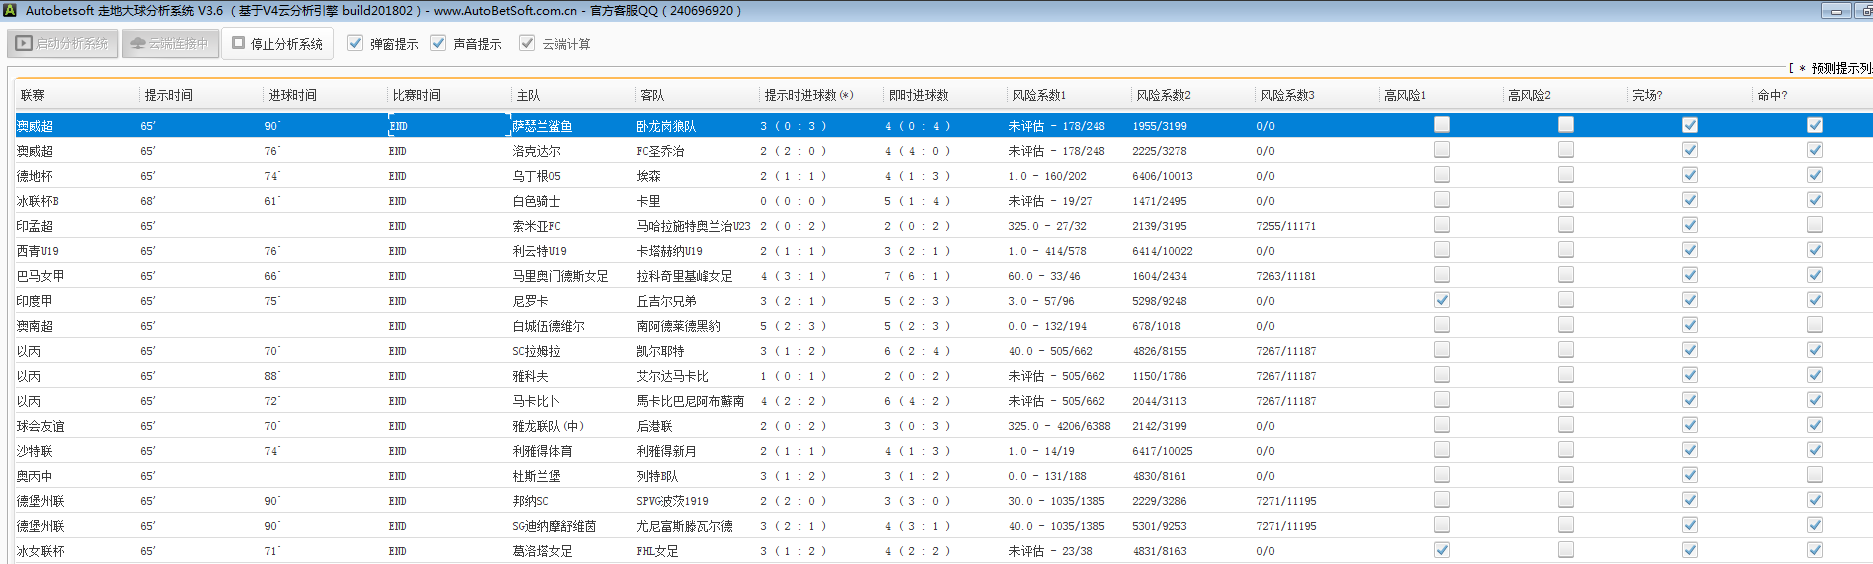1873x564 pixels.
Task: Sort by the 联赛 column header
Action: click(x=33, y=95)
